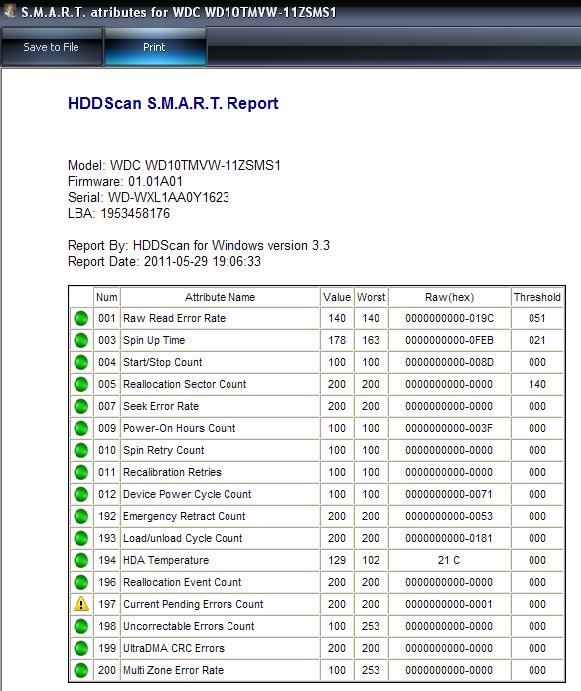581x691 pixels.
Task: Click the raw value 0000000000-0001
Action: (449, 604)
